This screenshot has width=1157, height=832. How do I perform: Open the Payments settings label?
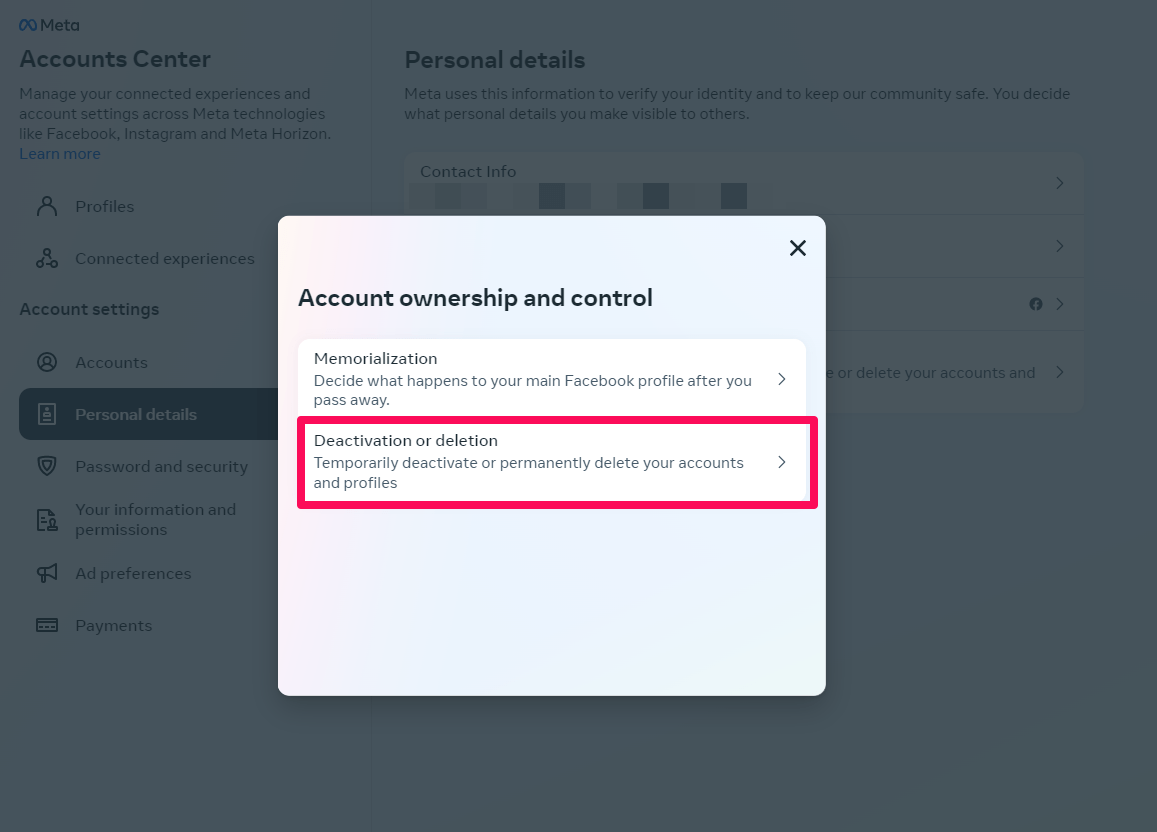click(114, 626)
